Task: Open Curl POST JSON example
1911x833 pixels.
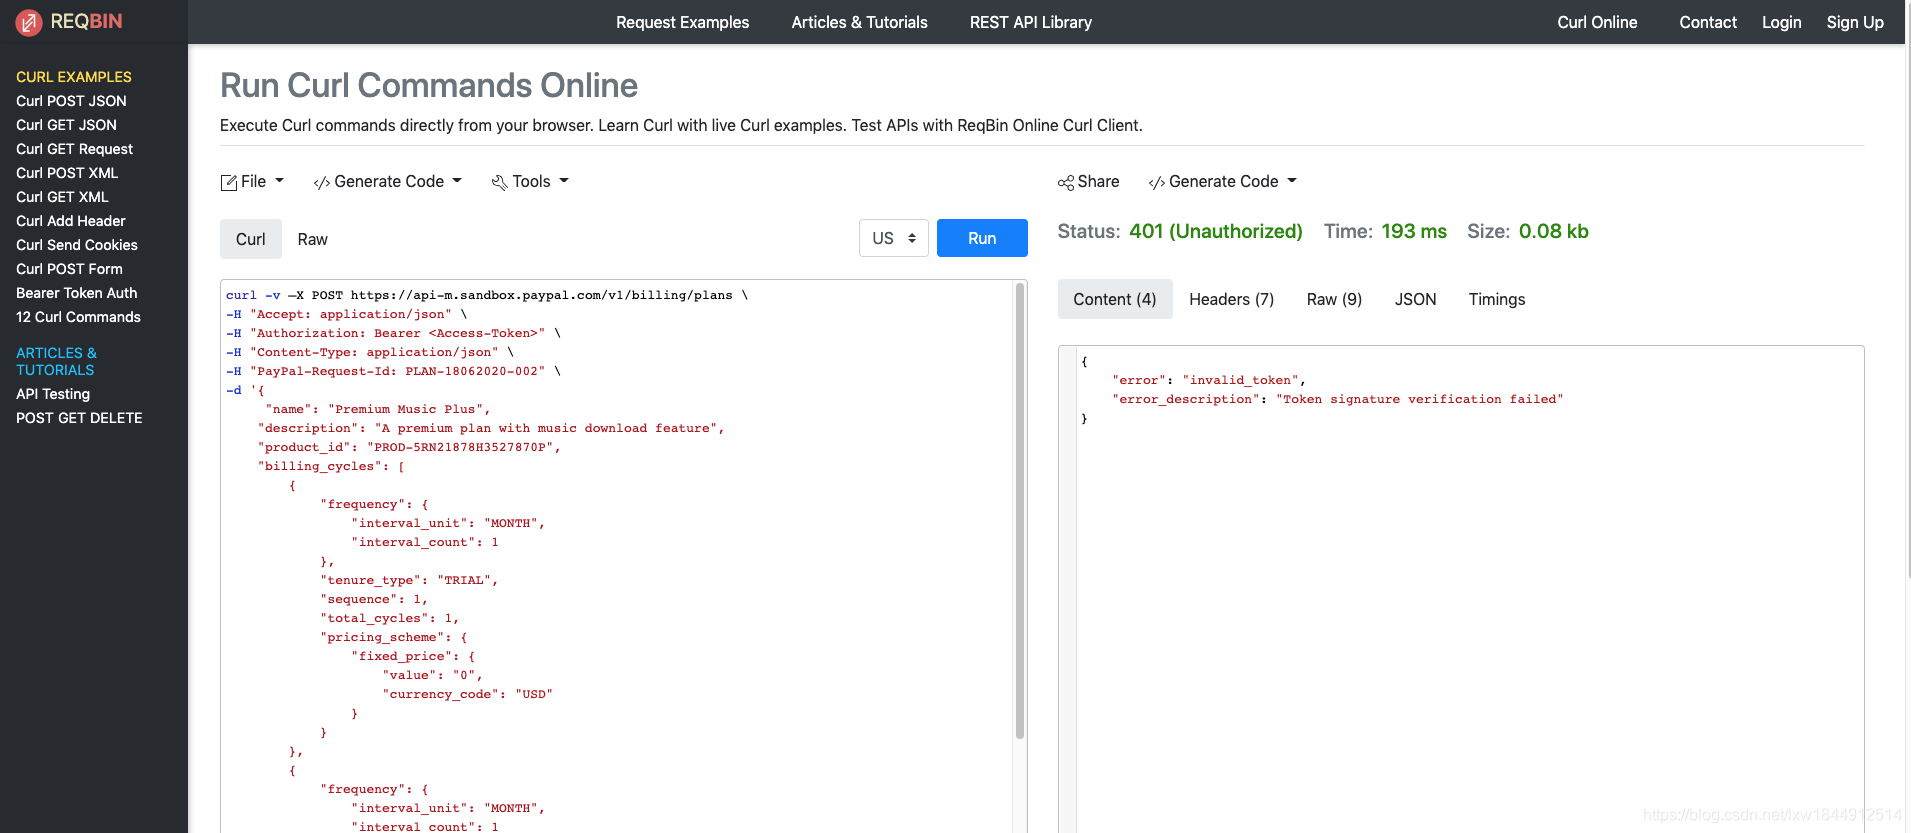Action: [71, 101]
